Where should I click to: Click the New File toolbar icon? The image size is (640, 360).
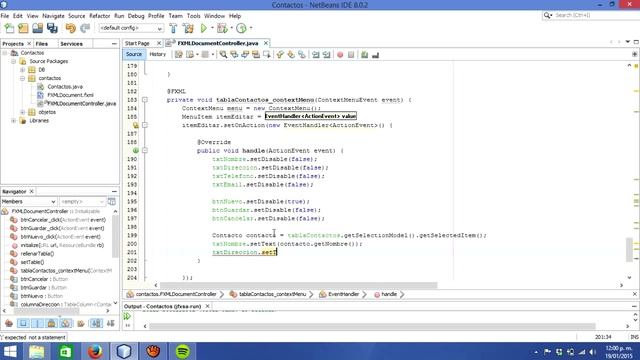(9, 28)
